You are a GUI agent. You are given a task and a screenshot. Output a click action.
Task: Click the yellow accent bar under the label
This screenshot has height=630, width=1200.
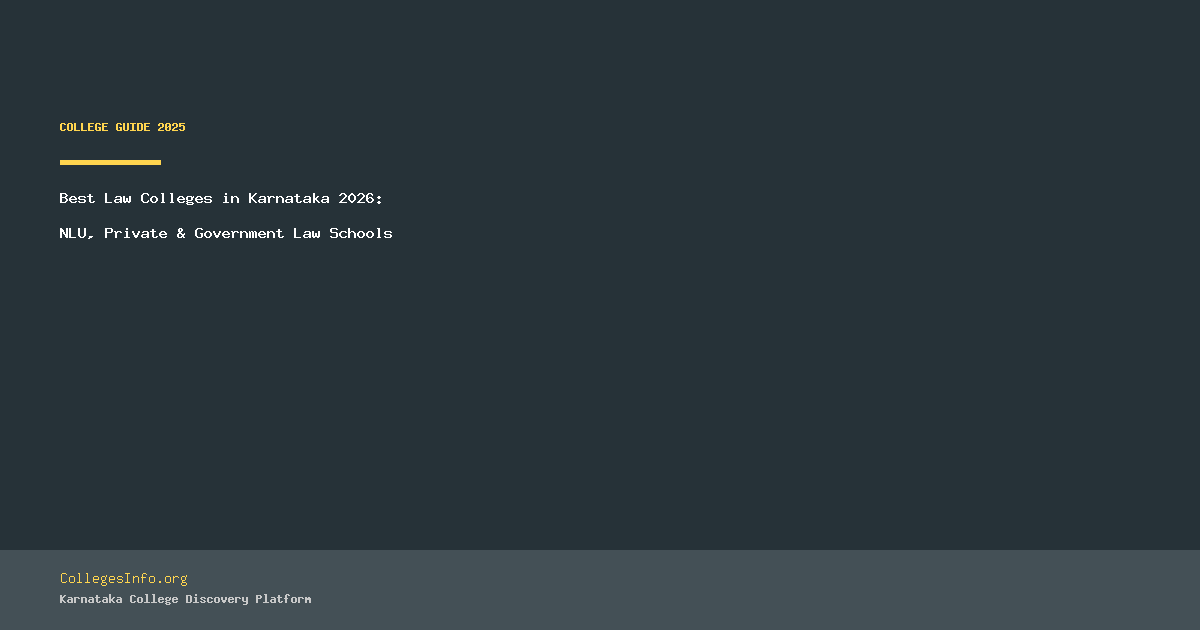(110, 162)
